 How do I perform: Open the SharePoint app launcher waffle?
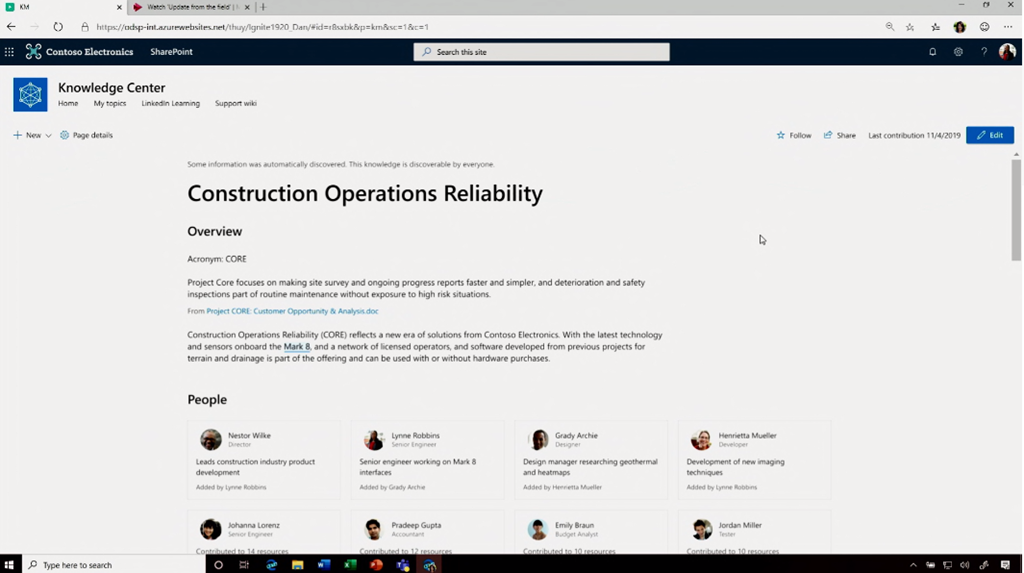tap(9, 52)
